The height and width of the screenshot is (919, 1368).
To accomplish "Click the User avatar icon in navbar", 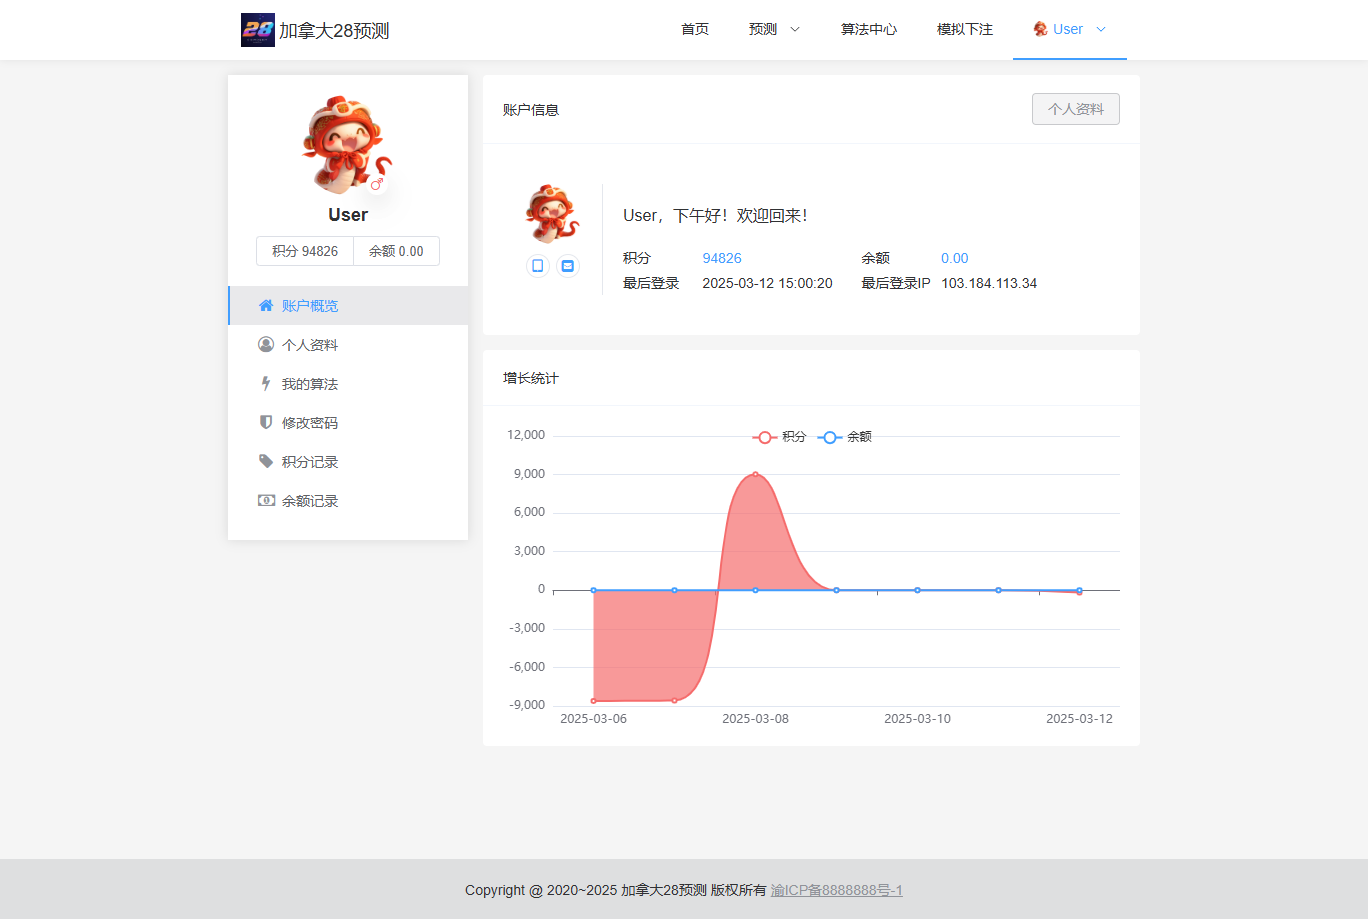I will (1041, 29).
